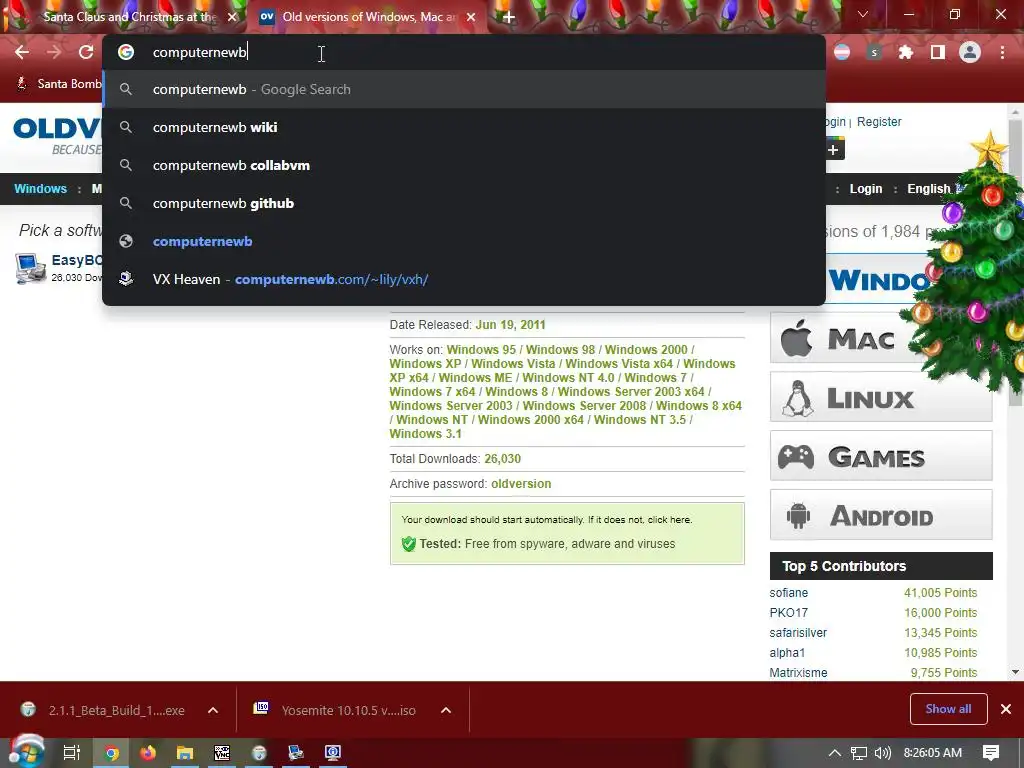Toggle the browser side panel icon

[938, 52]
